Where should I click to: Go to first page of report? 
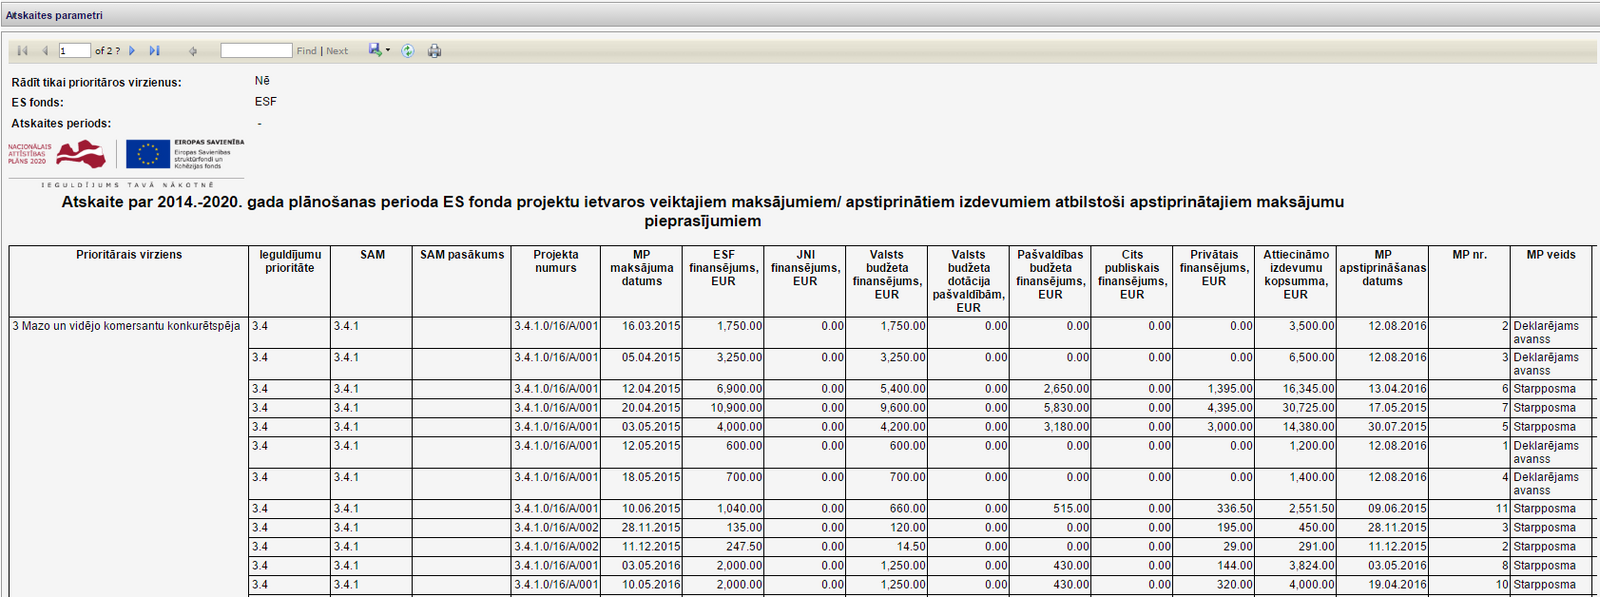22,51
